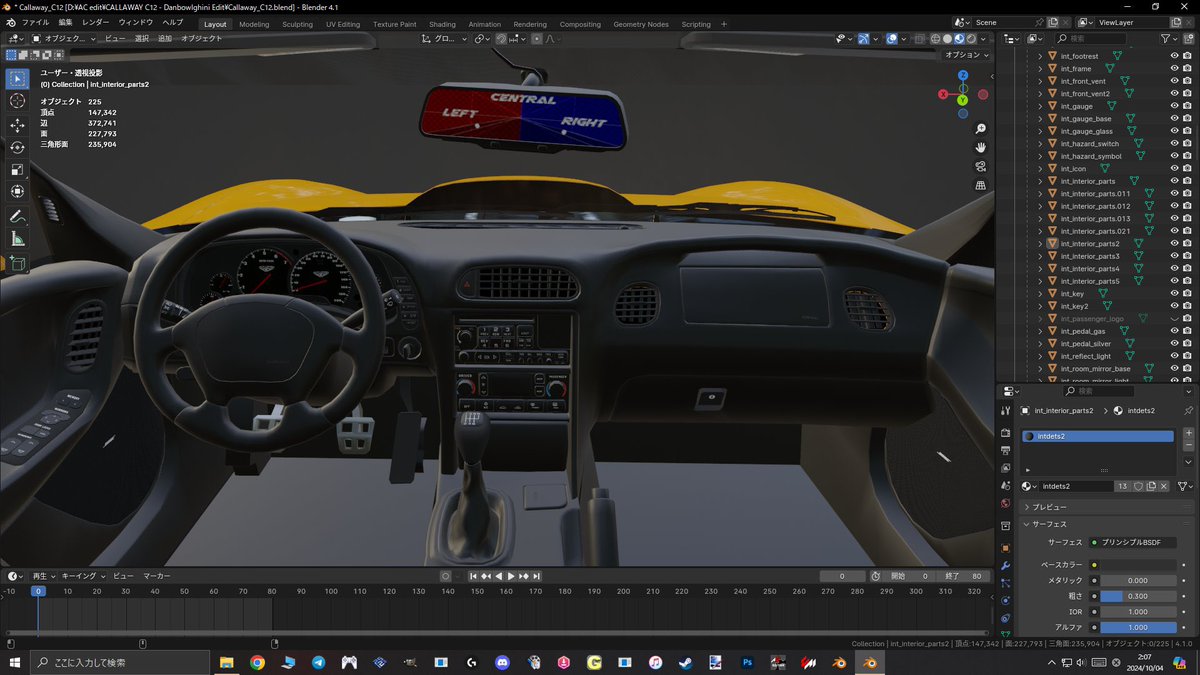Add a material slot with plus button
Viewport: 1200px width, 675px height.
point(1188,434)
